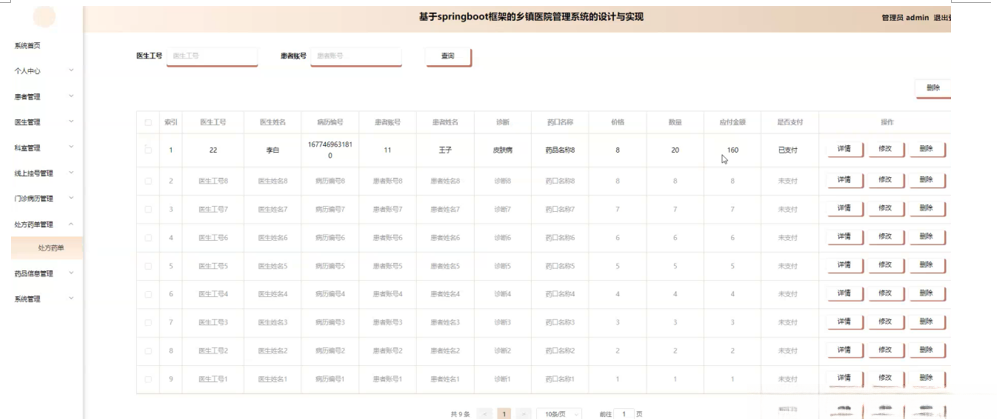
Task: Collapse the 处方药单管理 chevron in sidebar
Action: [x=71, y=224]
